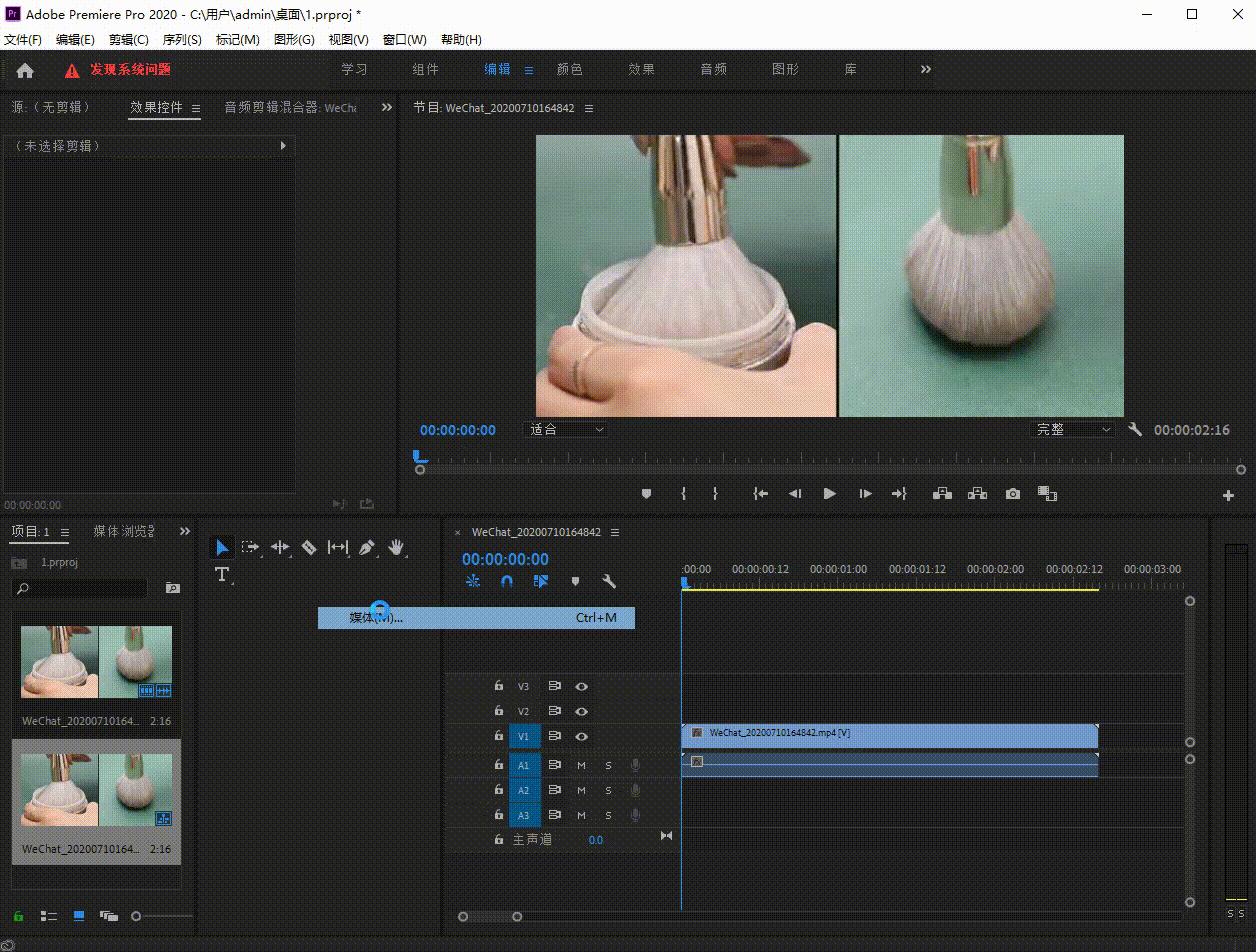Toggle V1 track visibility eye
The height and width of the screenshot is (952, 1256).
coord(581,736)
